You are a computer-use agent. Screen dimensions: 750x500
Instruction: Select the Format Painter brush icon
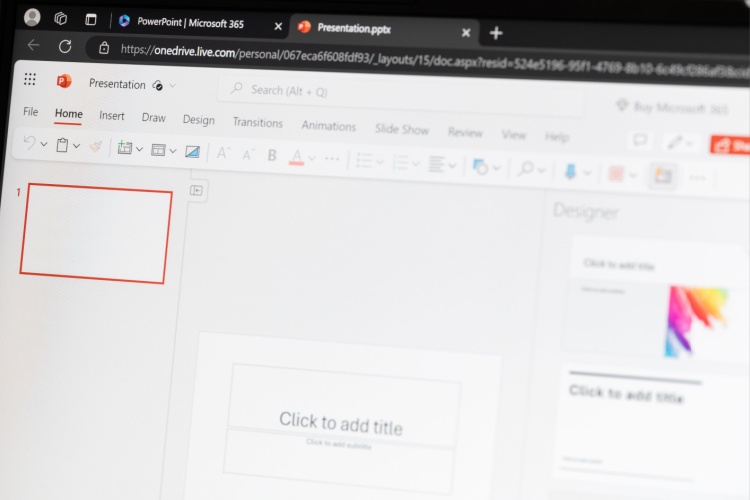[95, 147]
